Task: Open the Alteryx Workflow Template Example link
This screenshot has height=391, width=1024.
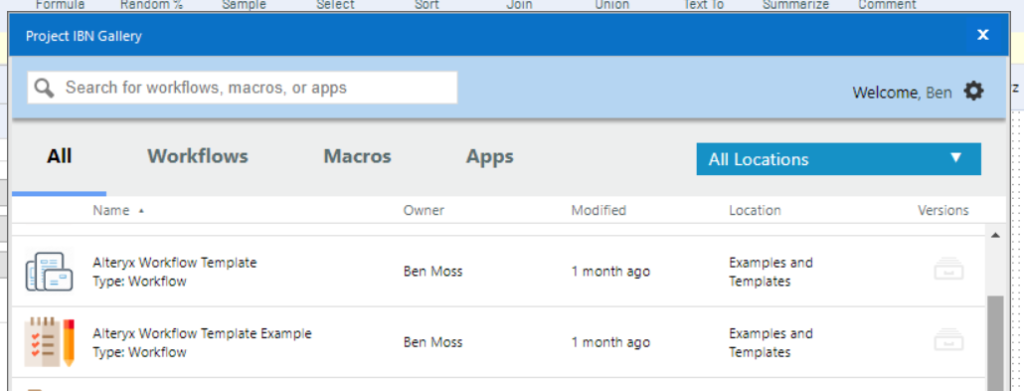Action: 202,334
